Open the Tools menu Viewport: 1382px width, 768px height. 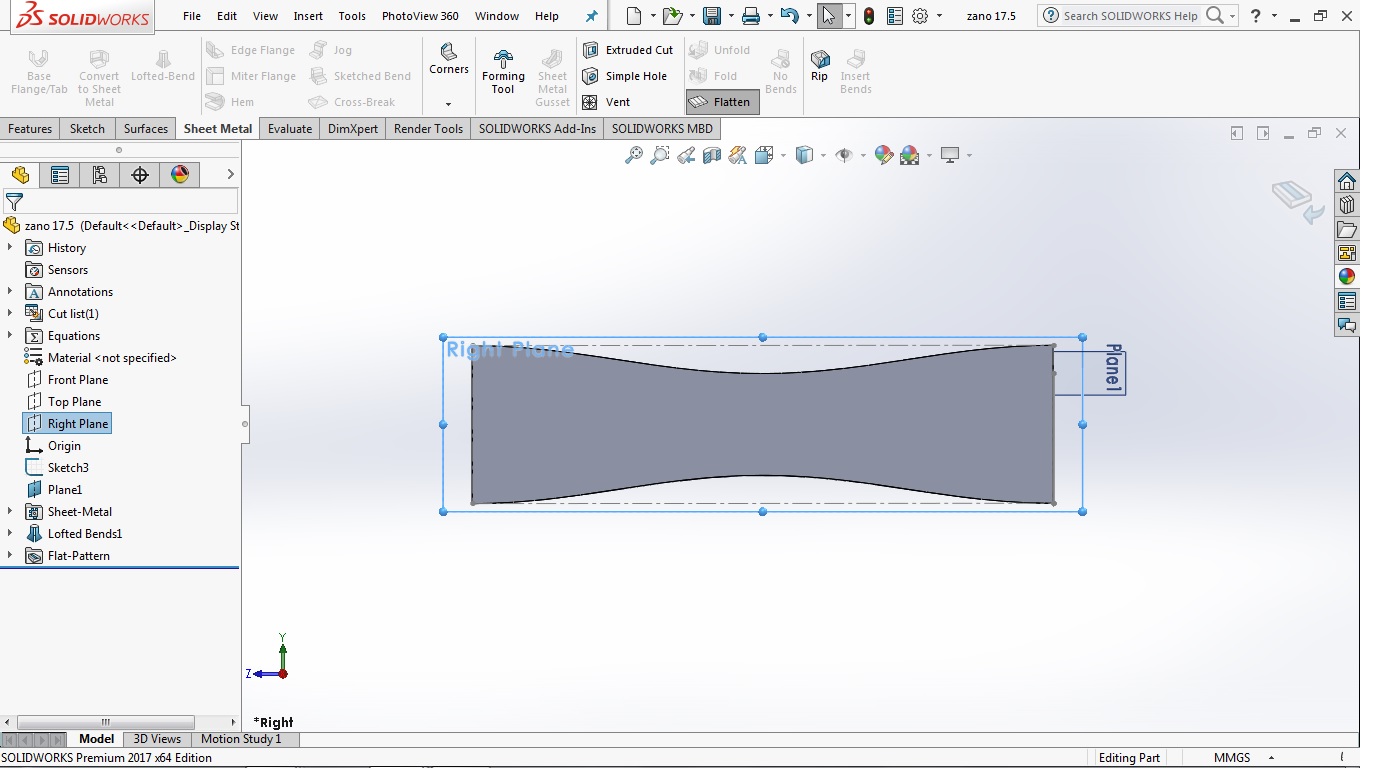pyautogui.click(x=352, y=16)
